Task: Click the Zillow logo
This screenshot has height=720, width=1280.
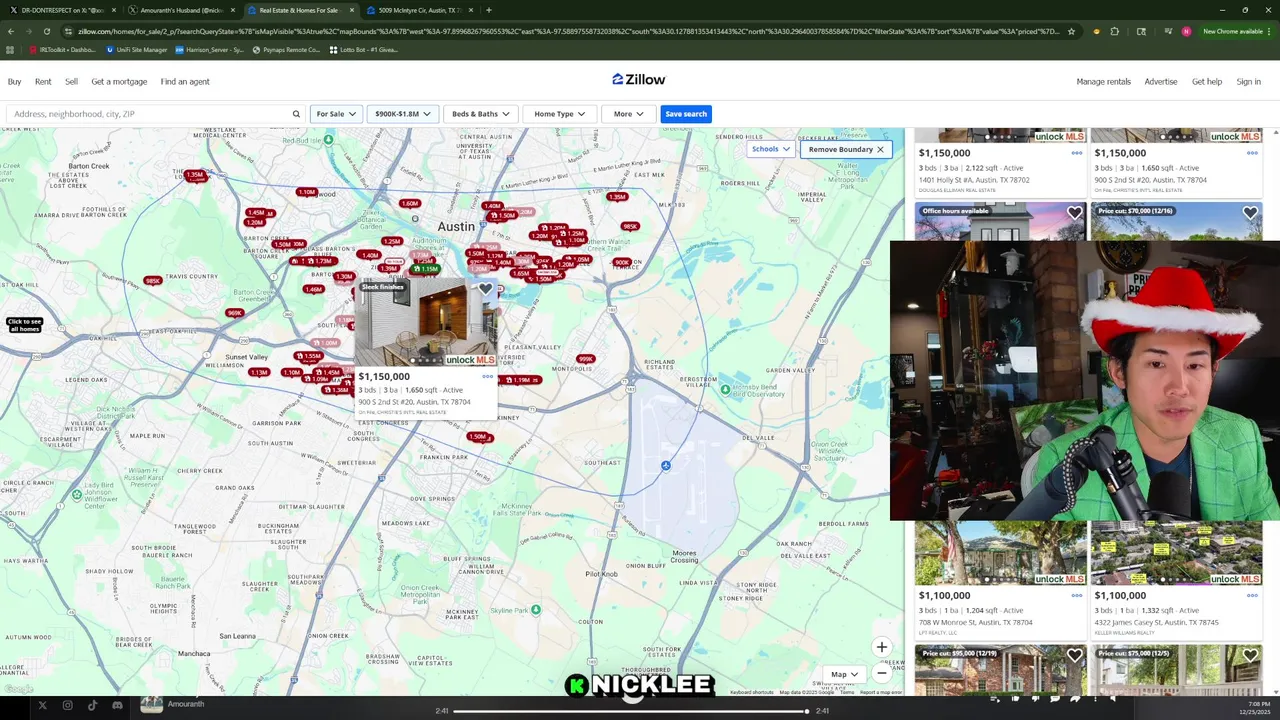Action: pos(638,80)
